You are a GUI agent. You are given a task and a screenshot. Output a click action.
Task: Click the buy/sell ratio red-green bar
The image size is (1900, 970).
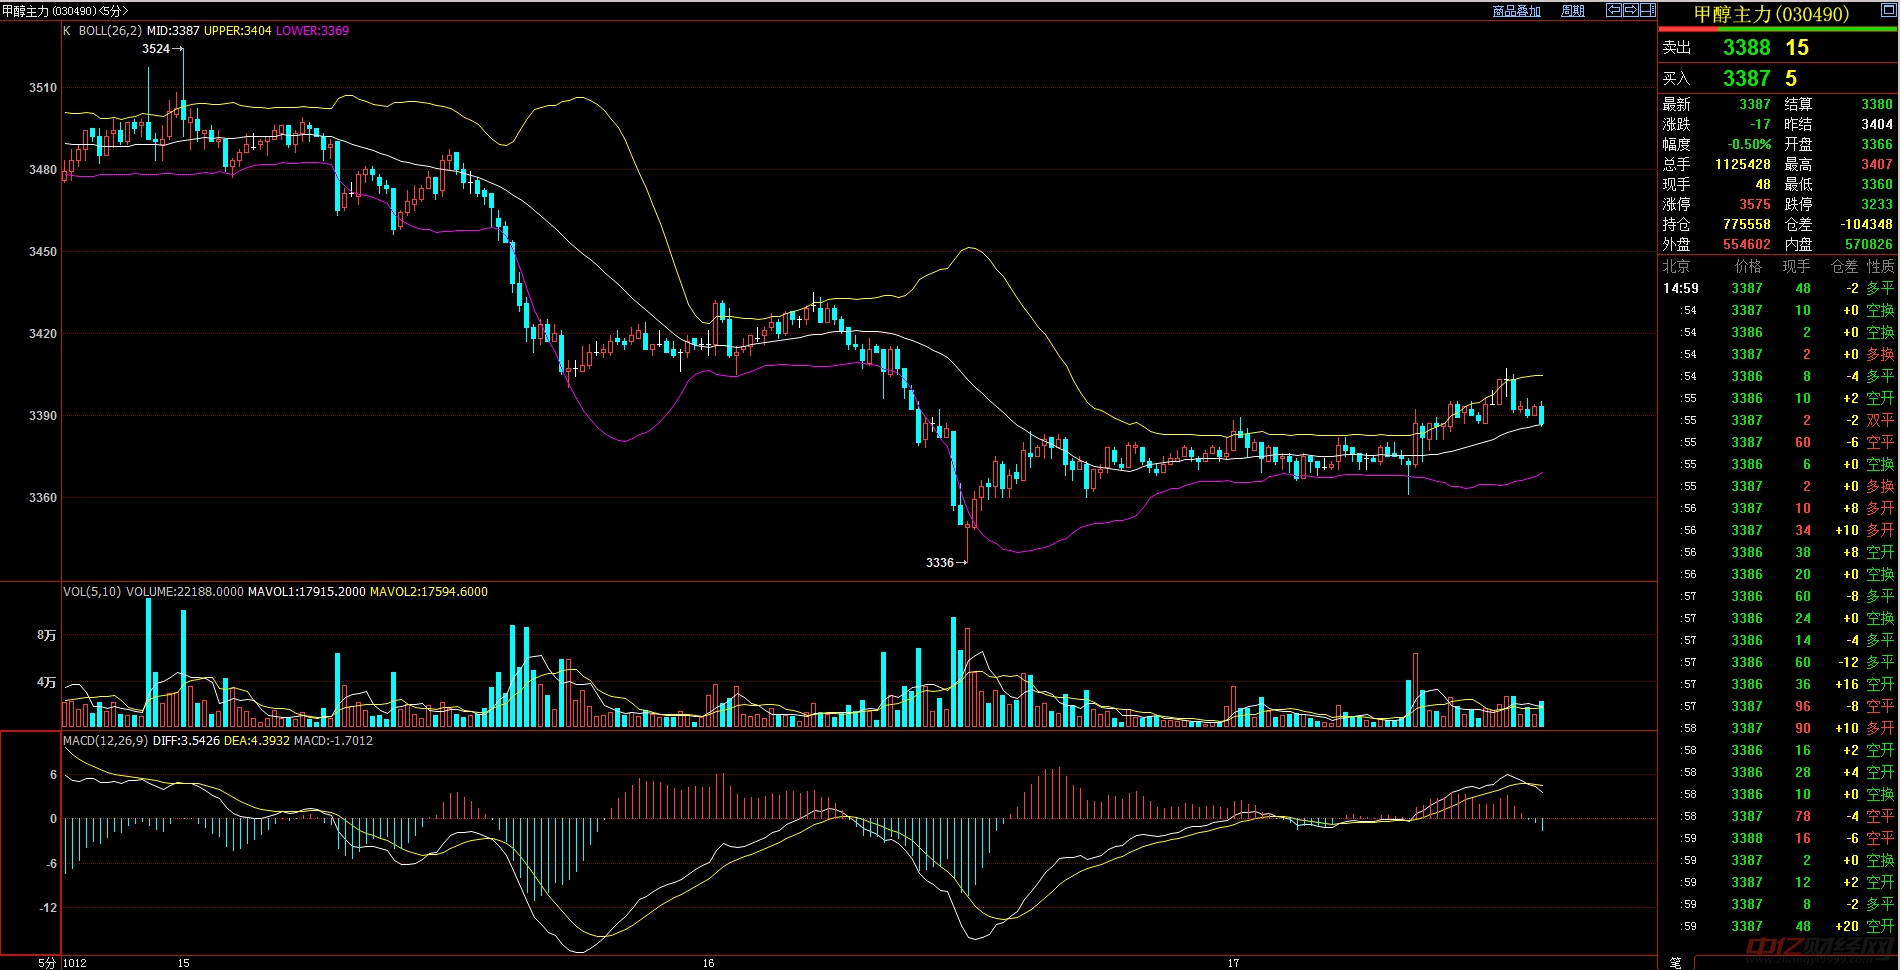(x=1778, y=29)
